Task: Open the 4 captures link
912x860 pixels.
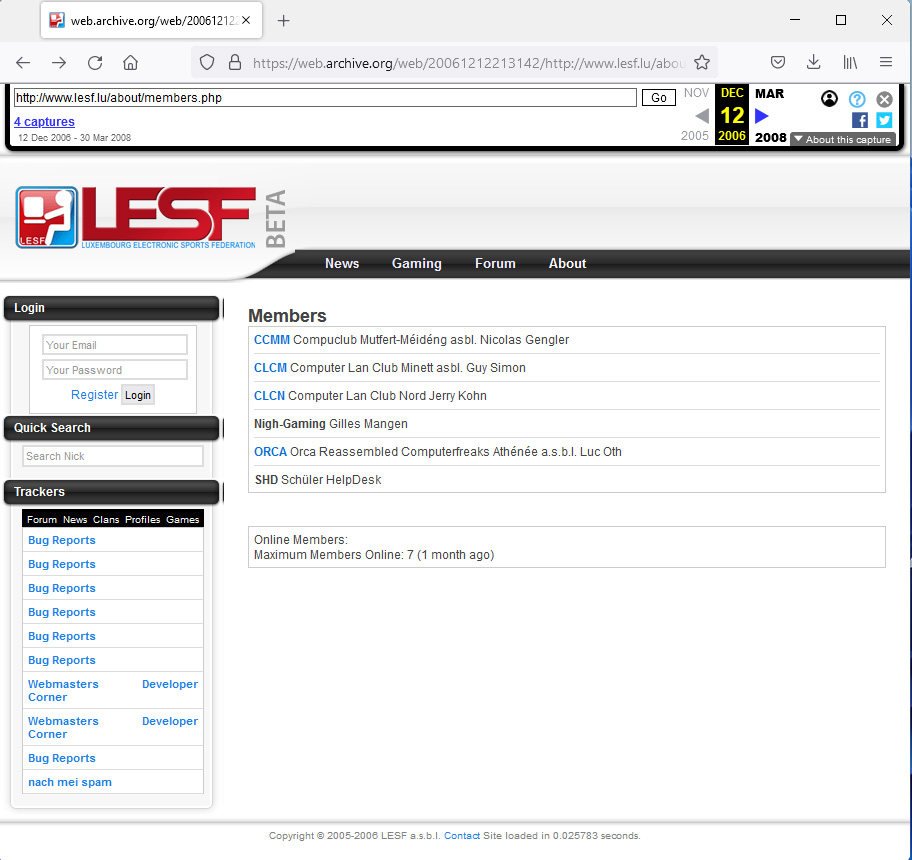Action: tap(44, 122)
